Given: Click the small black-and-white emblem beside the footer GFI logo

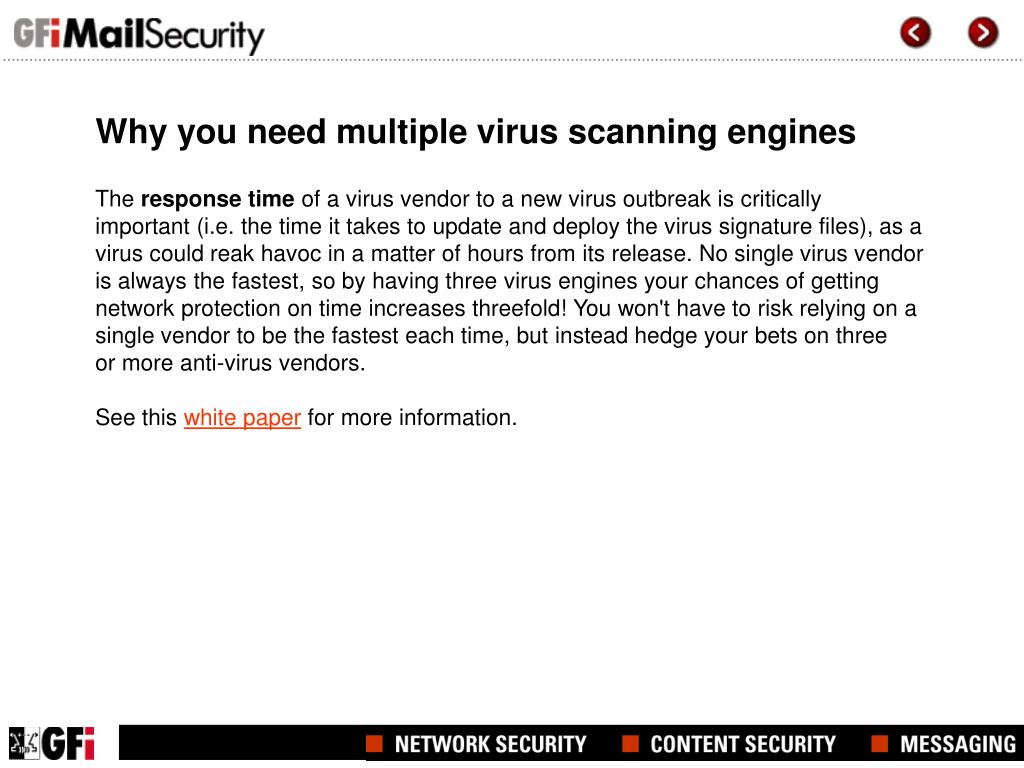Looking at the screenshot, I should tap(24, 743).
